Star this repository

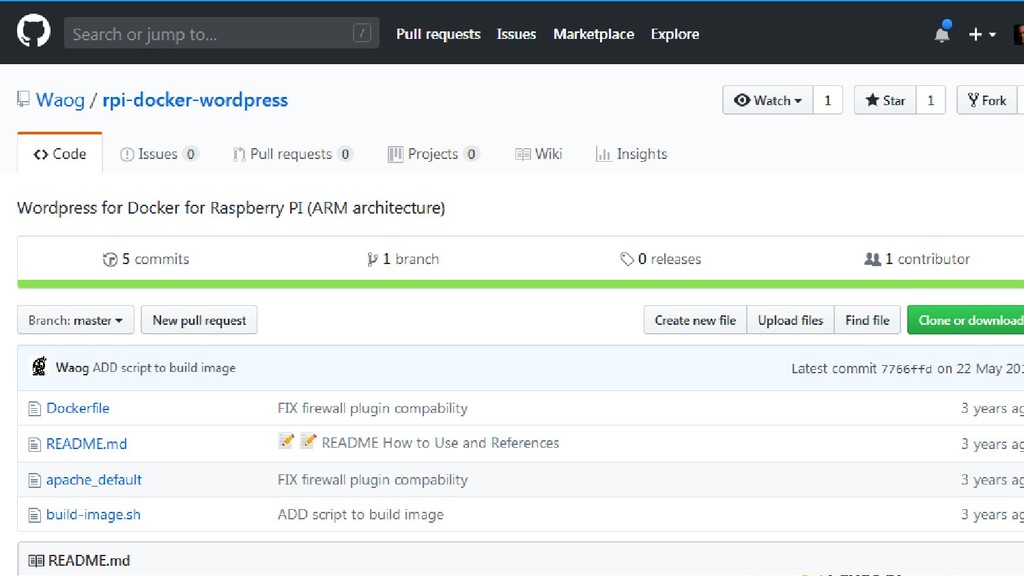[885, 100]
